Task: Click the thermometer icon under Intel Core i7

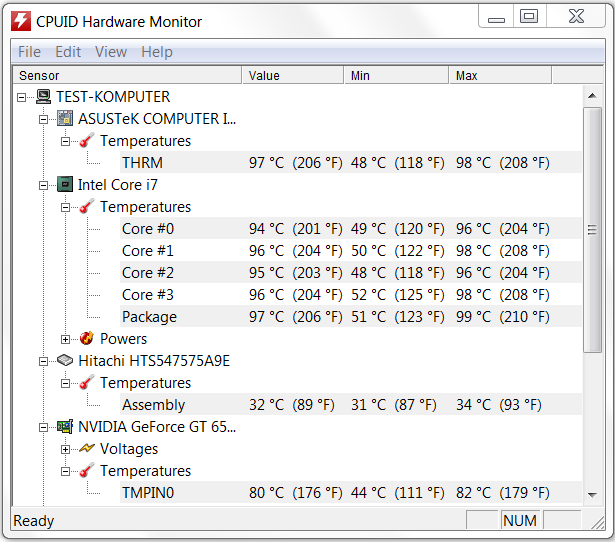Action: [87, 206]
